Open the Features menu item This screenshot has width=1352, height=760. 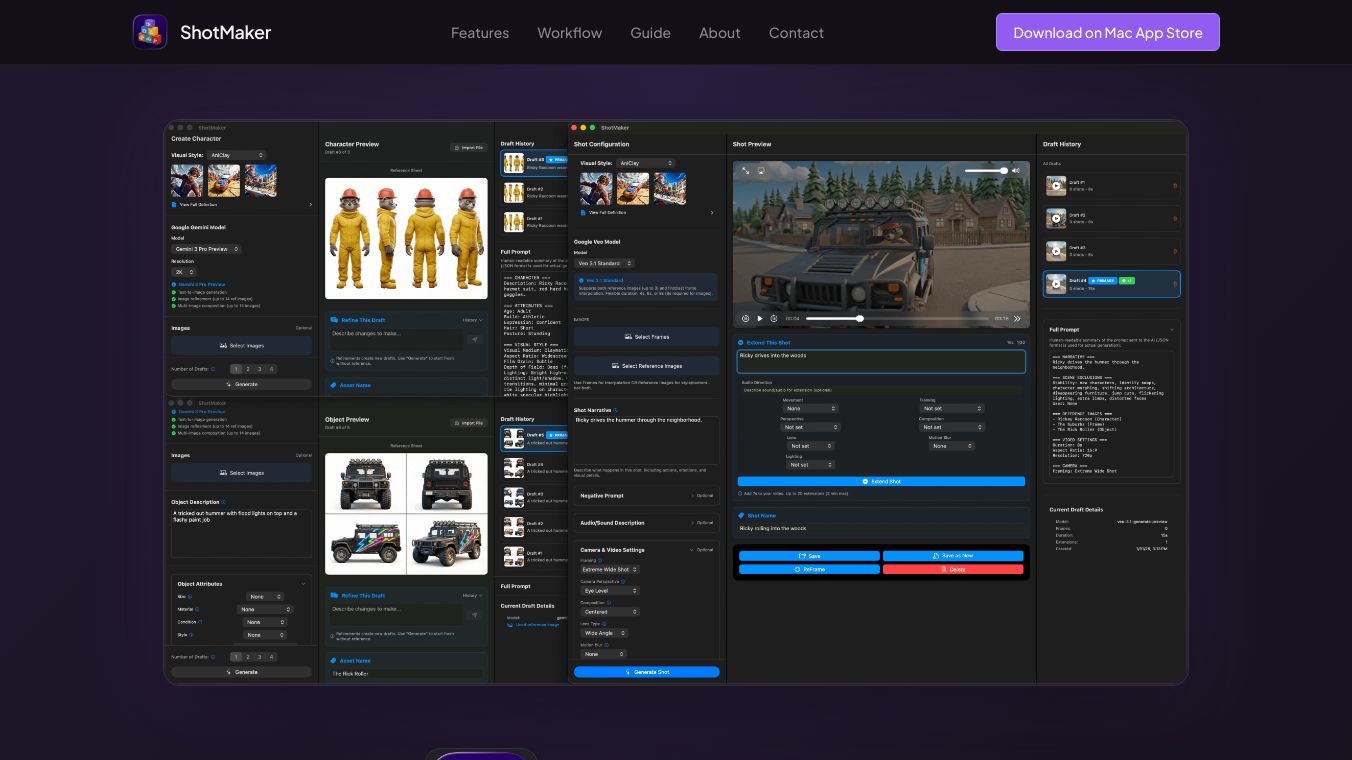[x=480, y=33]
